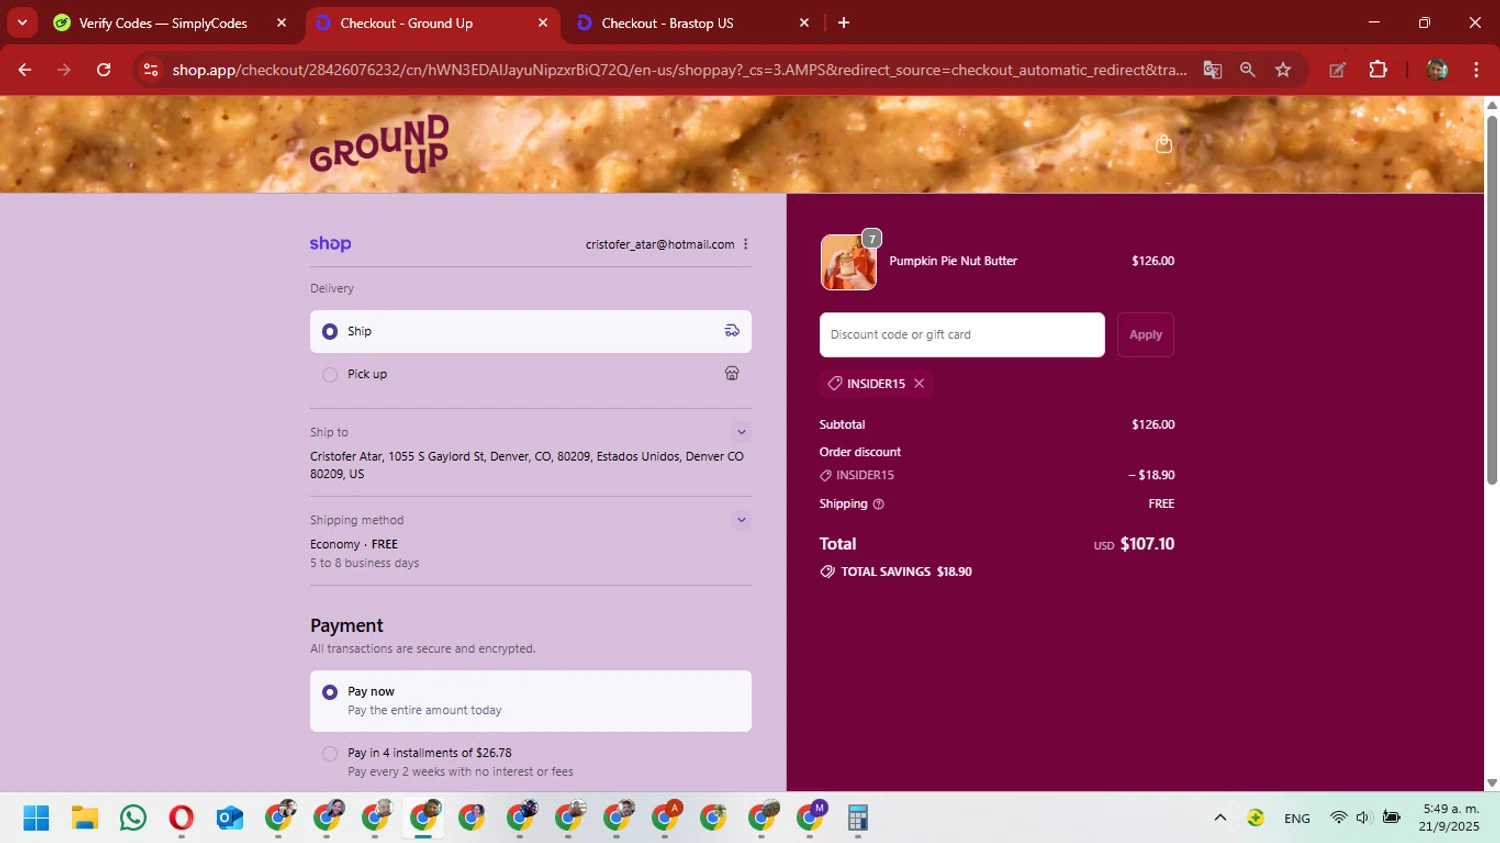Select the Pick up delivery option
This screenshot has width=1500, height=843.
pyautogui.click(x=530, y=374)
